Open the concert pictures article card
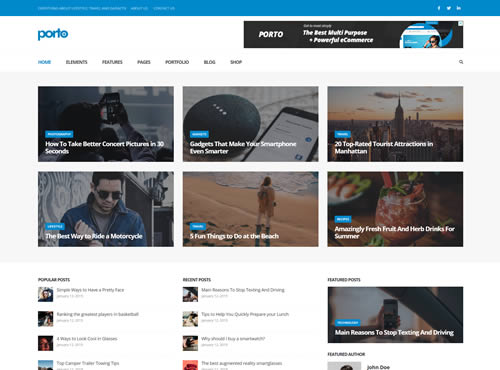The image size is (500, 370). click(106, 124)
